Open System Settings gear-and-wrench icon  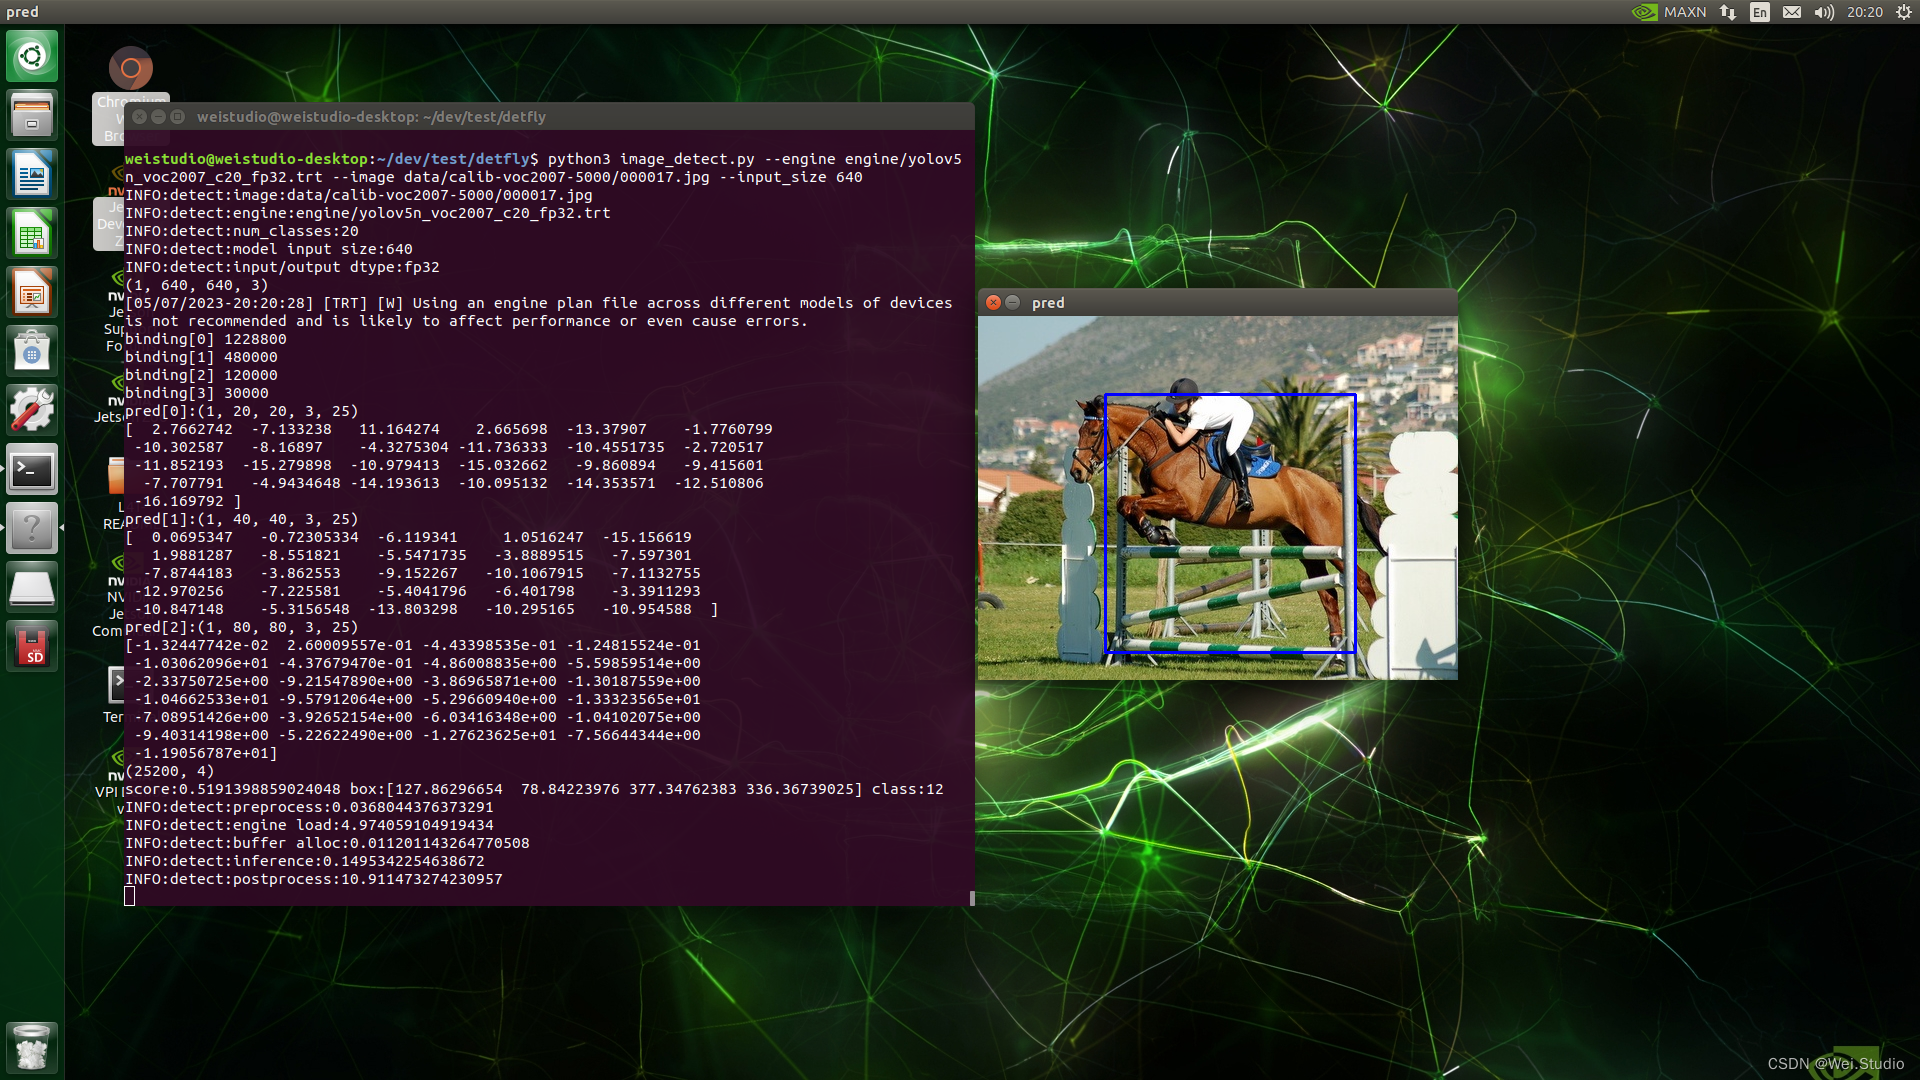32,410
